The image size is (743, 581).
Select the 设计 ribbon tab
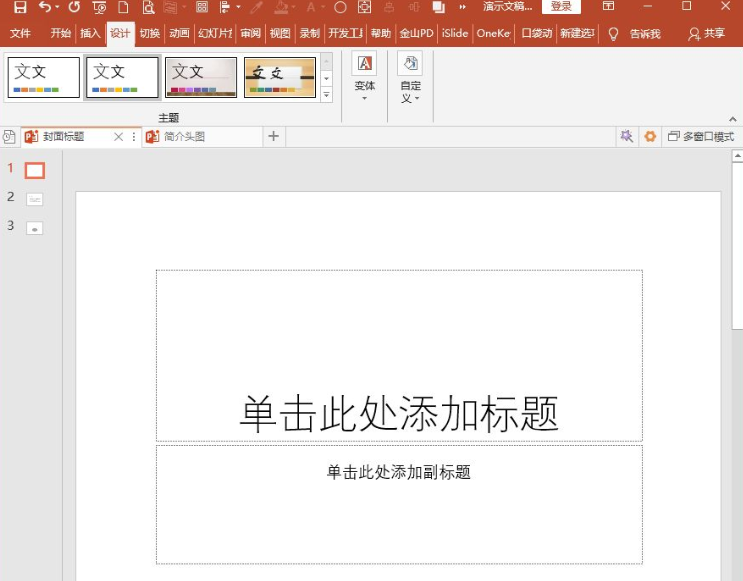point(120,33)
